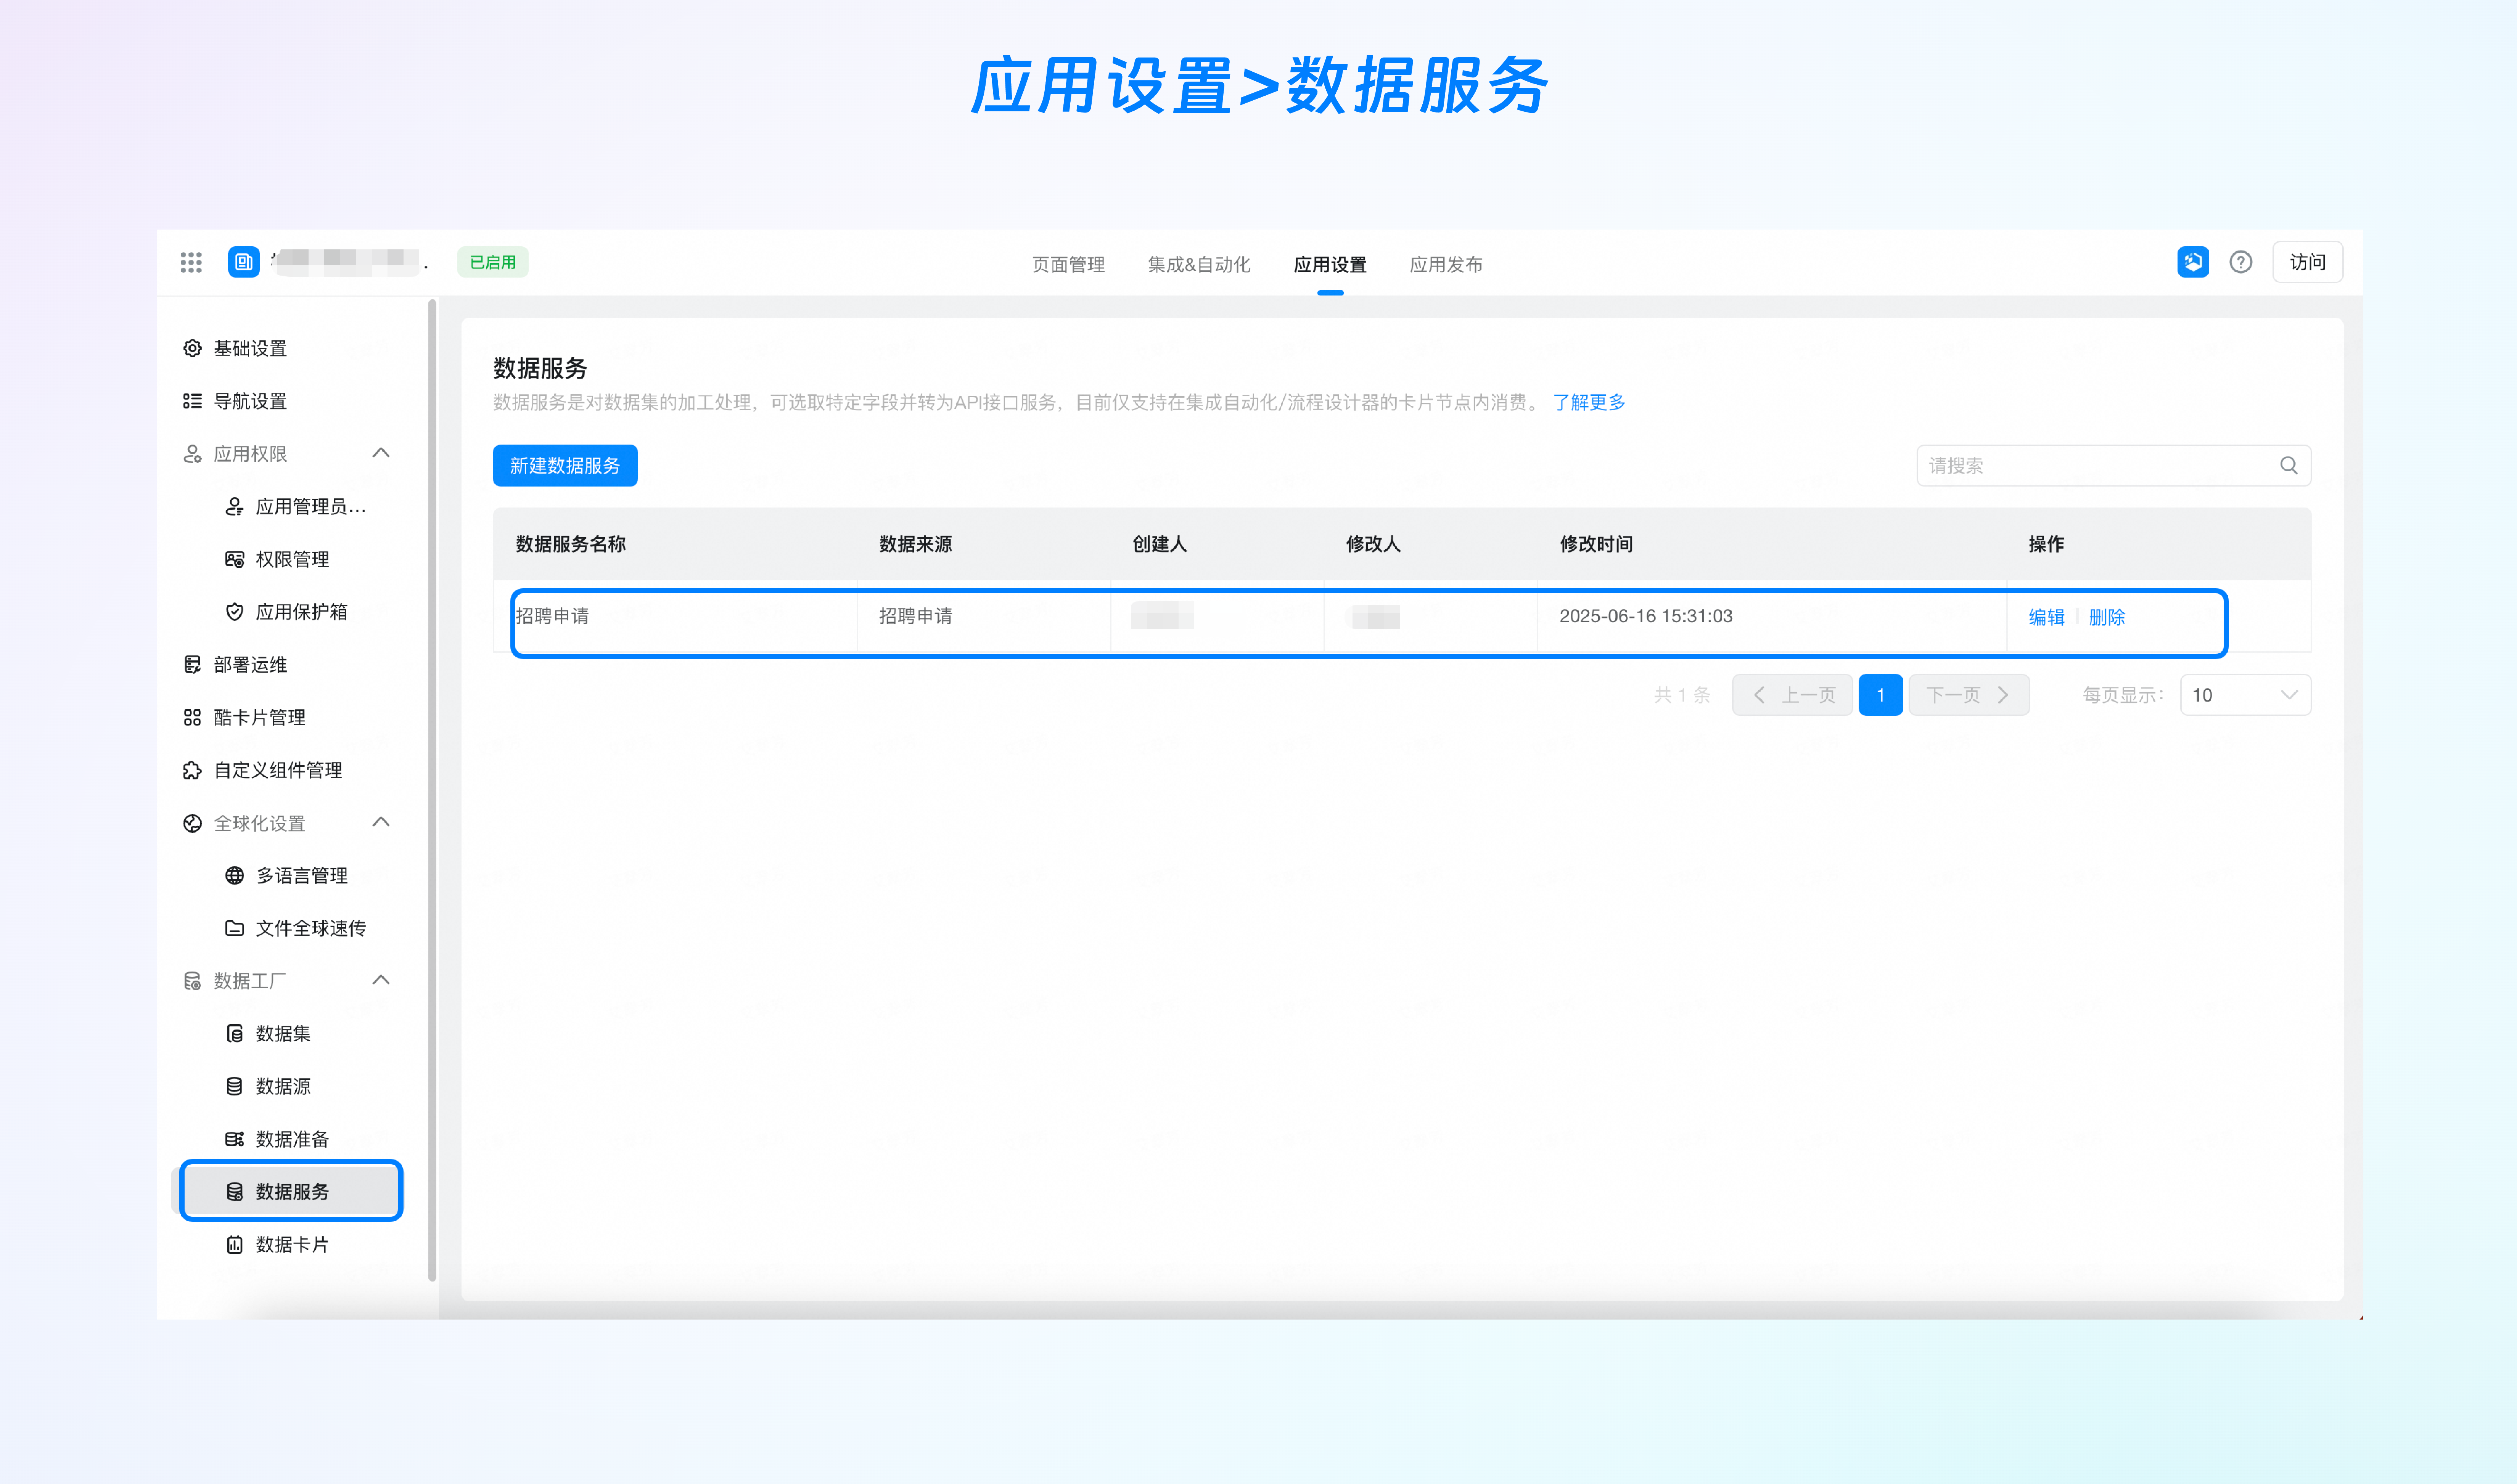Viewport: 2517px width, 1484px height.
Task: Click the blue application logo icon
Action: [x=244, y=262]
